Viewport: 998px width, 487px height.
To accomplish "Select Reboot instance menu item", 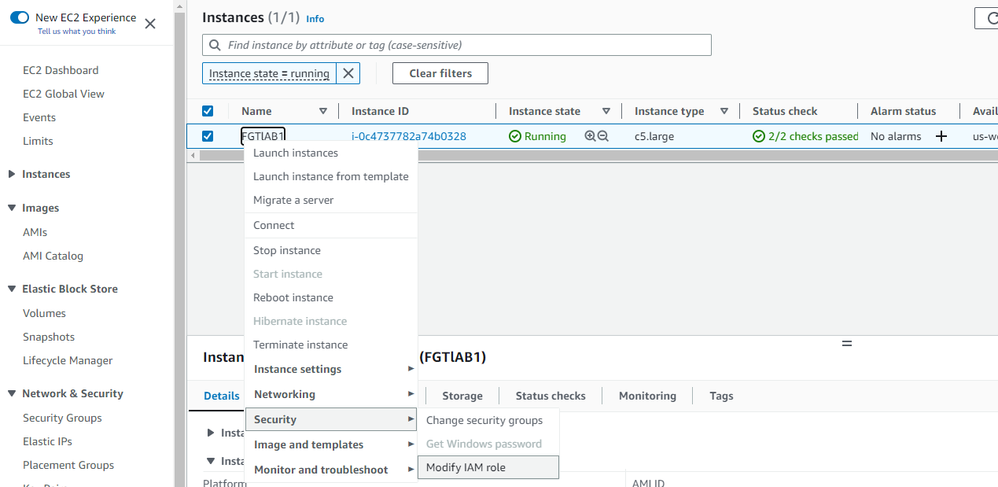I will click(331, 297).
